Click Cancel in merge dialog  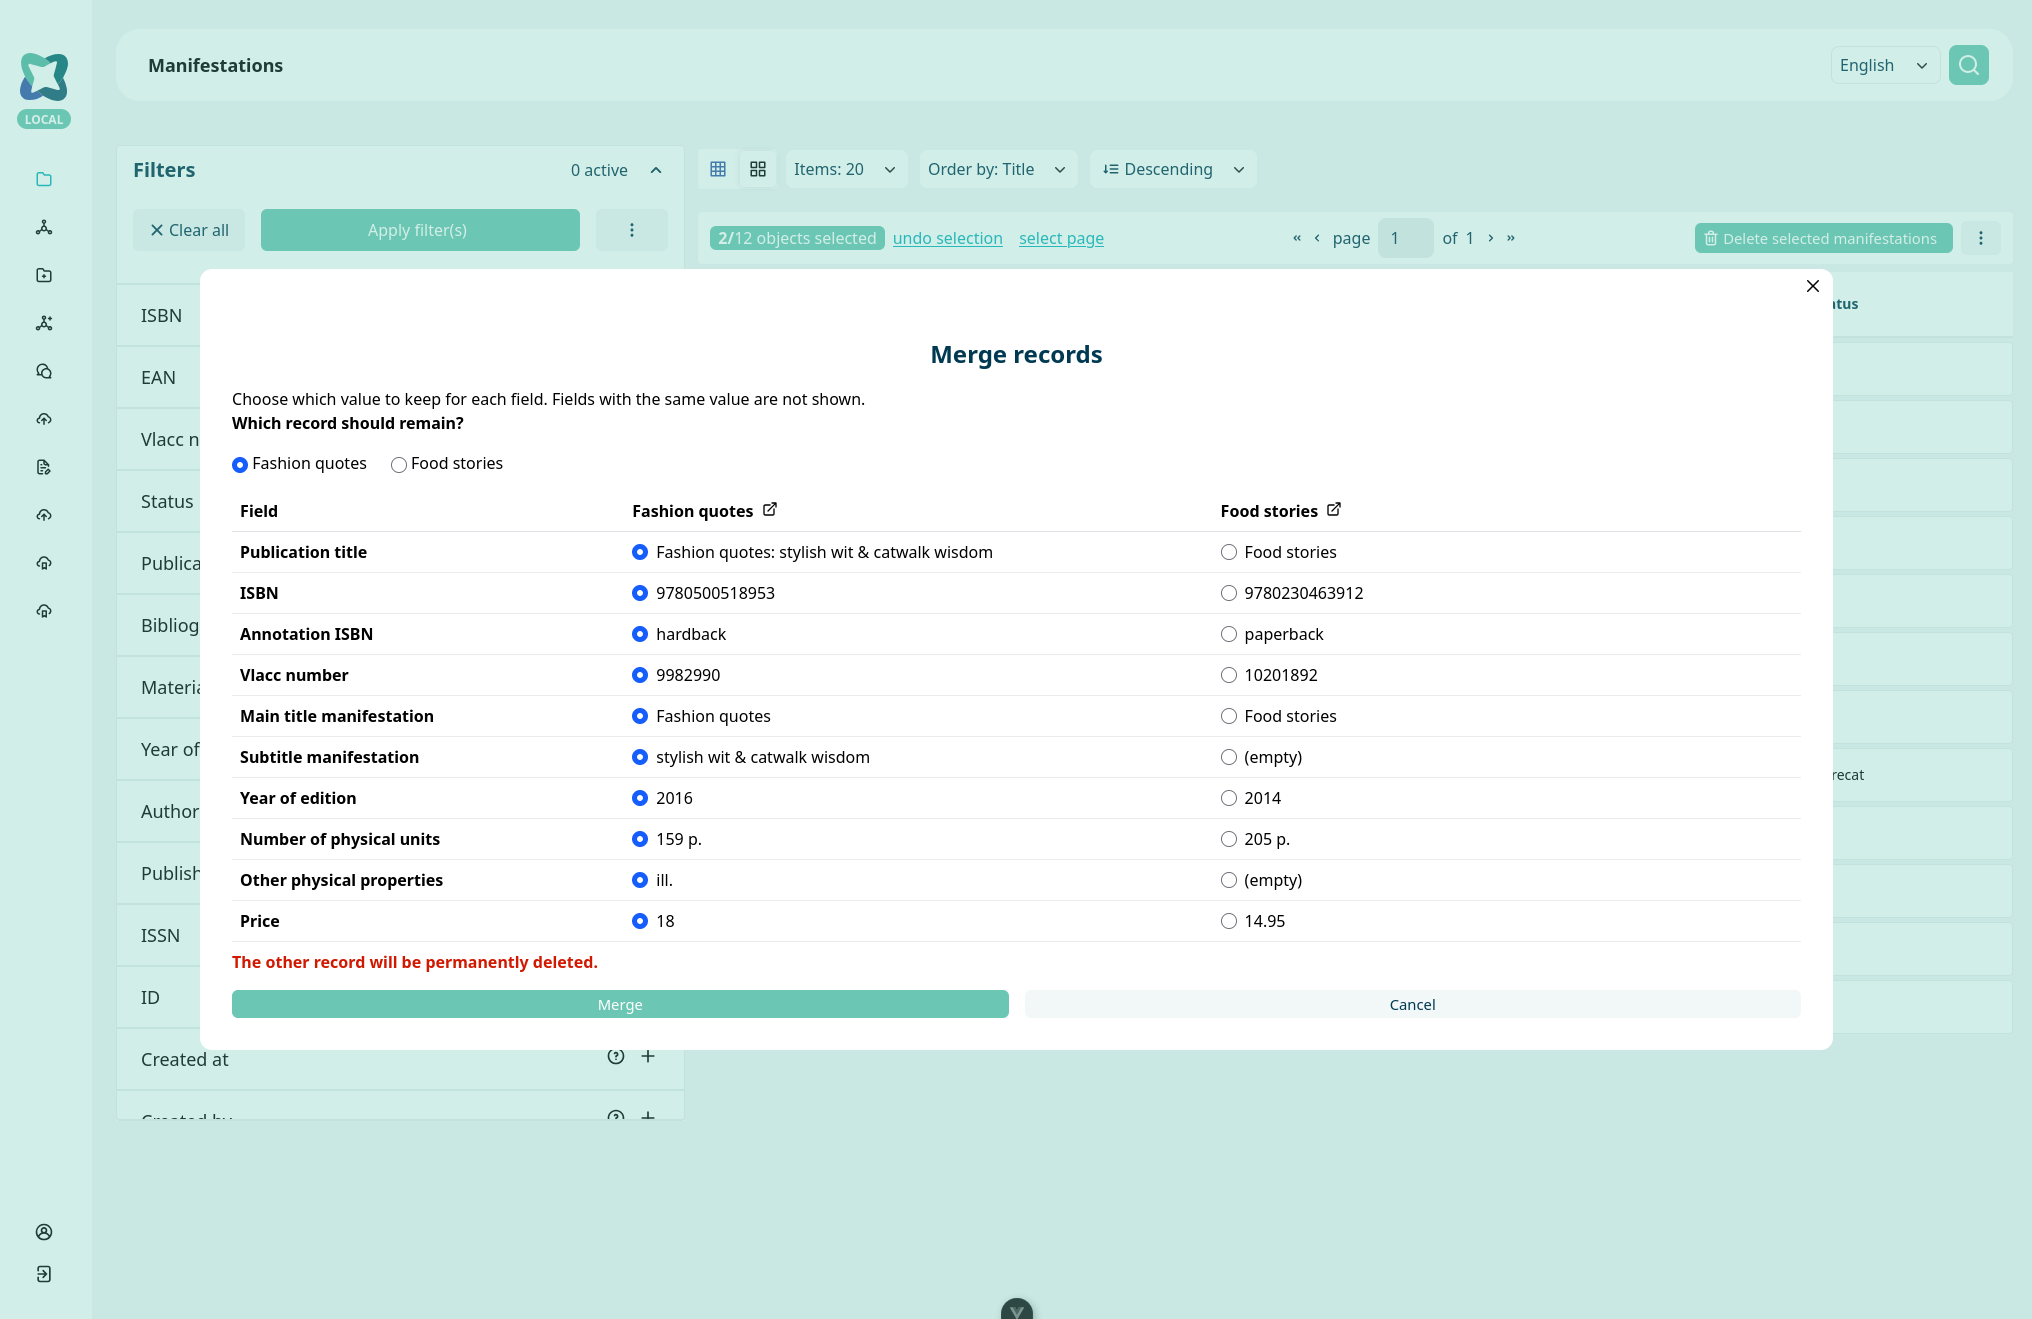coord(1412,1004)
